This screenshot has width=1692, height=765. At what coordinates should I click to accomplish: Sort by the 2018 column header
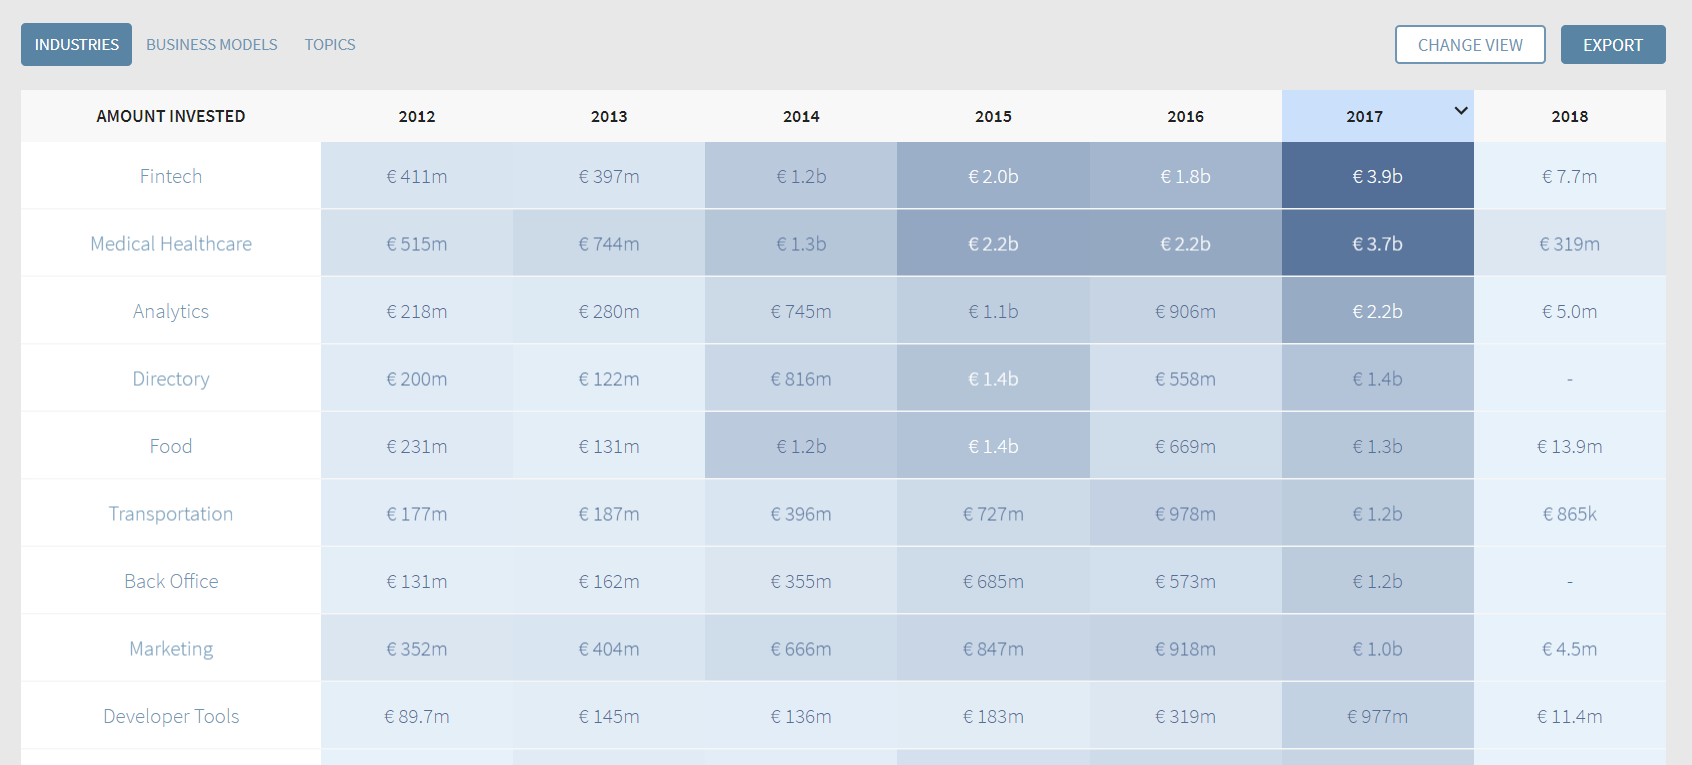coord(1569,117)
